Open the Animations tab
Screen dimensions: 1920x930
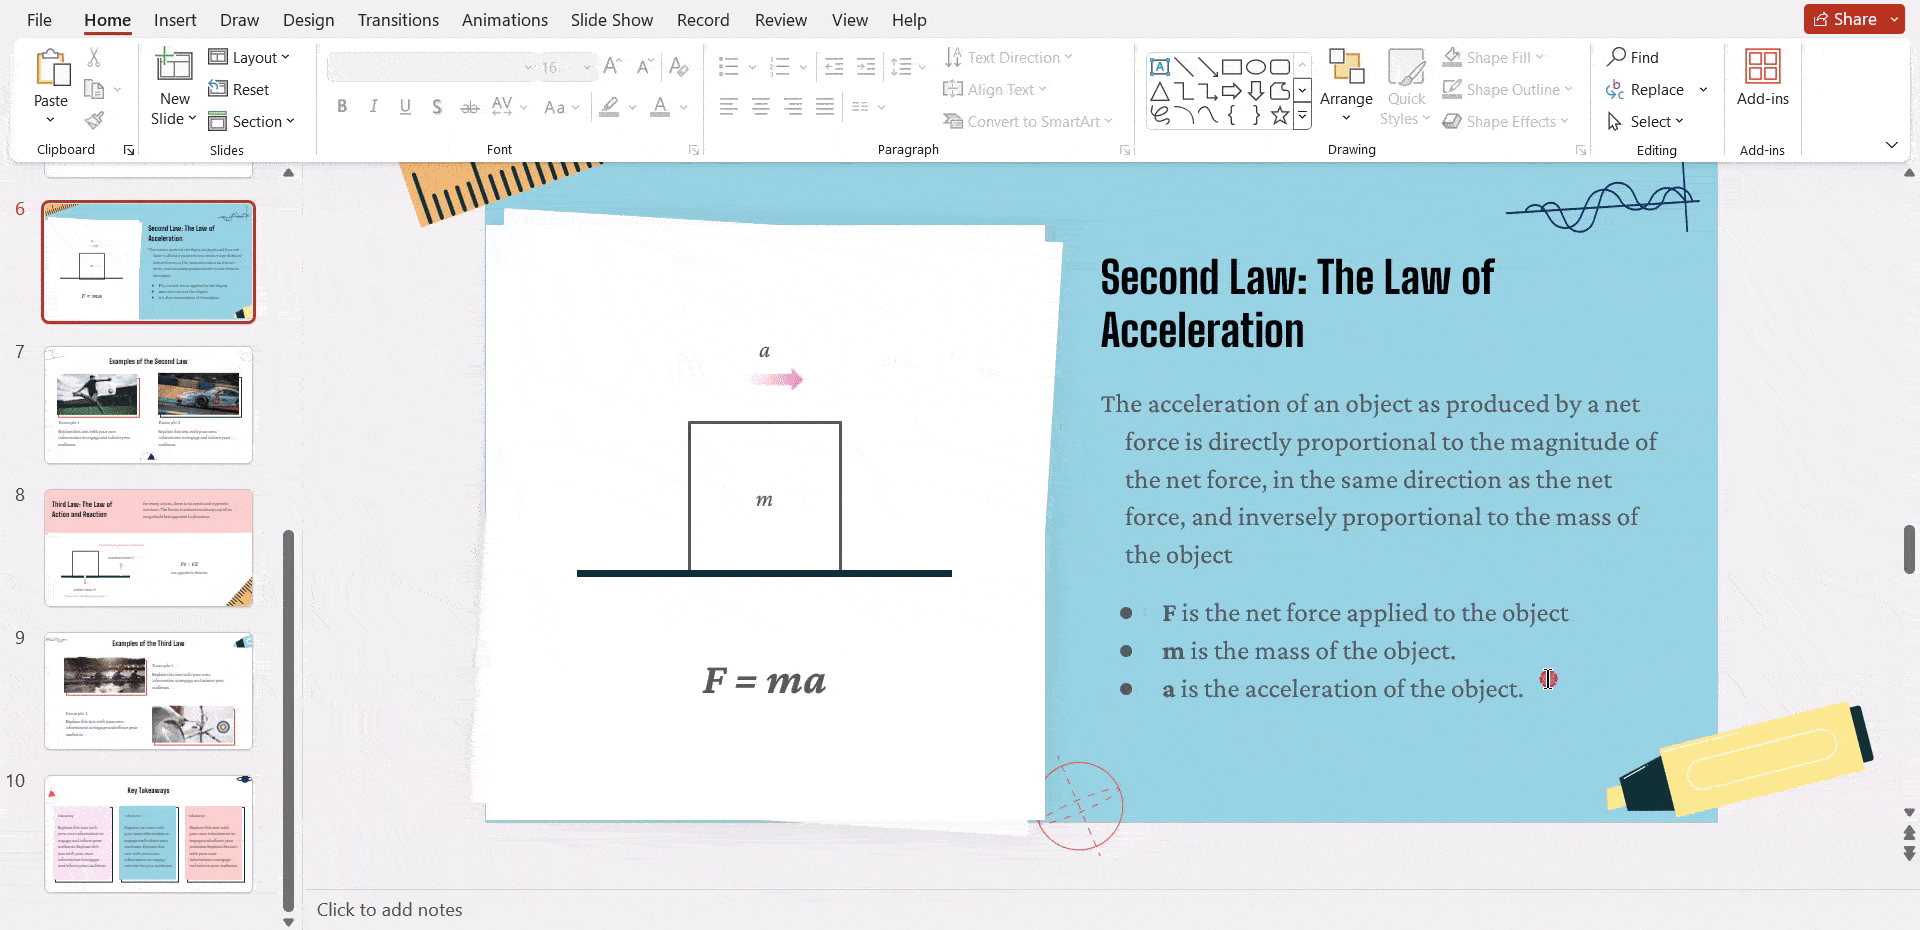coord(504,19)
